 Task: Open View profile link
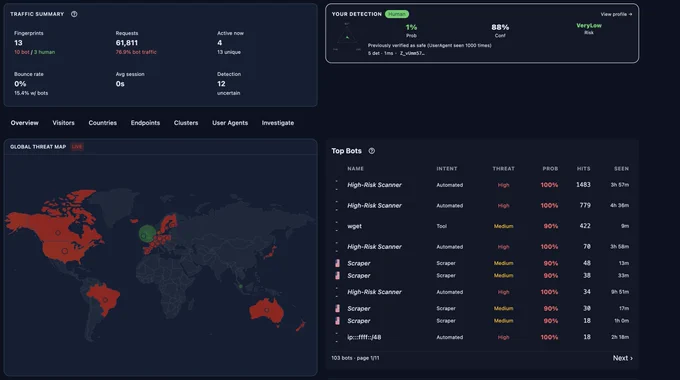(616, 14)
